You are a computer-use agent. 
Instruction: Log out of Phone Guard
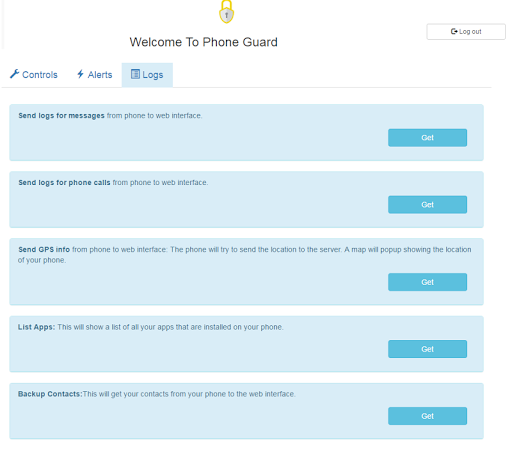pos(466,32)
